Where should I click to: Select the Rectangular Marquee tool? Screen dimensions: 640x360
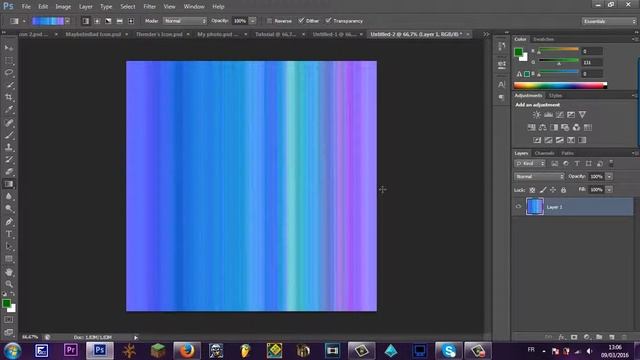[x=9, y=60]
